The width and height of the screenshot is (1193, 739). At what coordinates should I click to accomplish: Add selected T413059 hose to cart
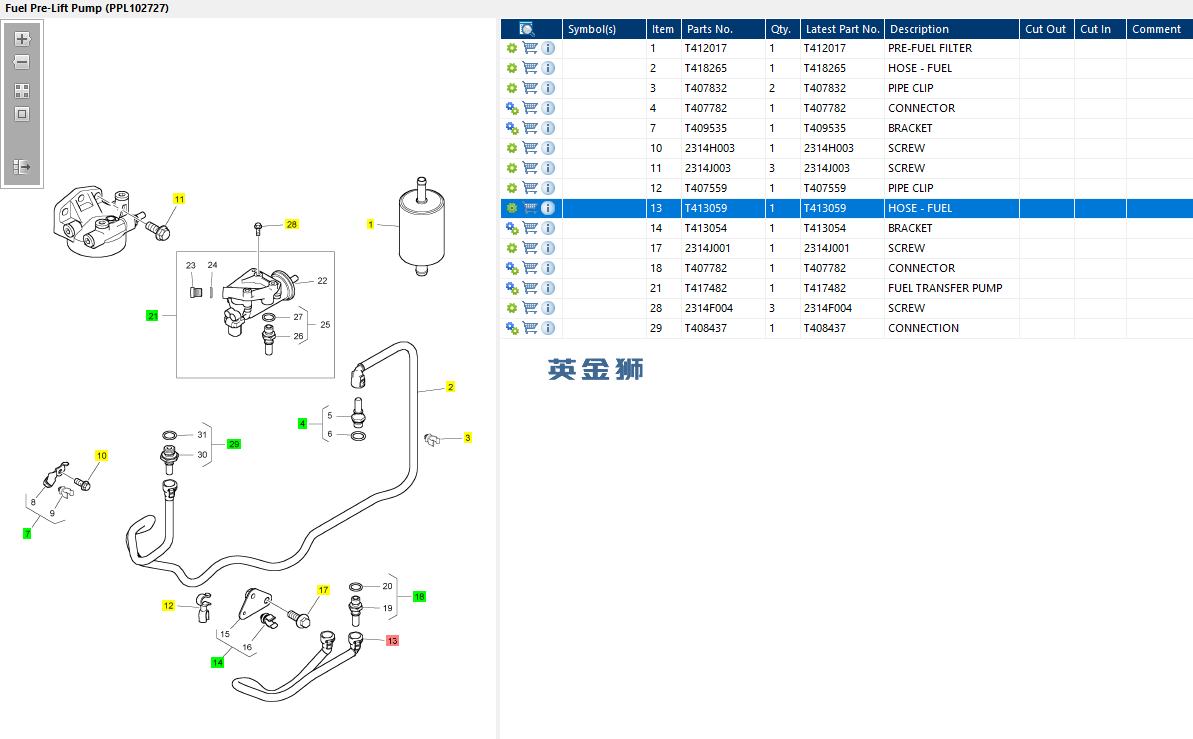pyautogui.click(x=530, y=208)
